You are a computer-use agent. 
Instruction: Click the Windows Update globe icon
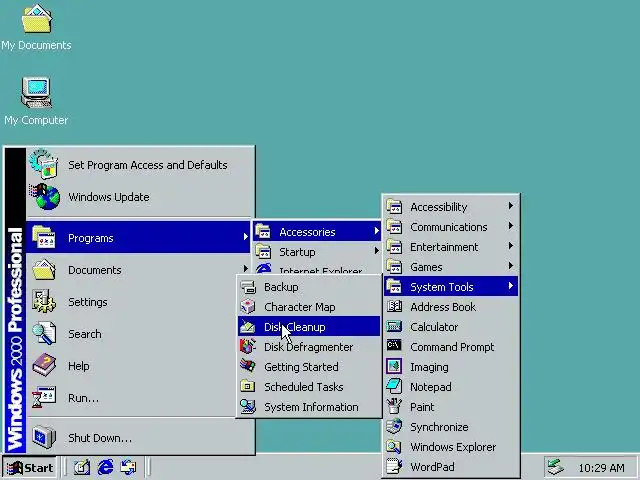(x=44, y=197)
